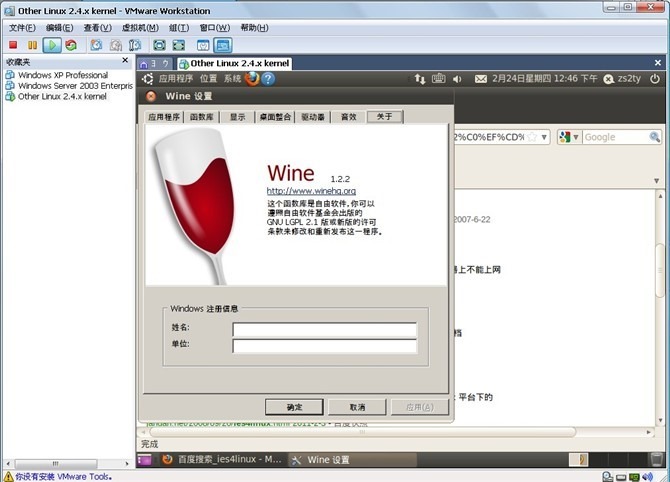Open the 文件(F) menu
Screen dimensions: 670x482
click(x=22, y=28)
